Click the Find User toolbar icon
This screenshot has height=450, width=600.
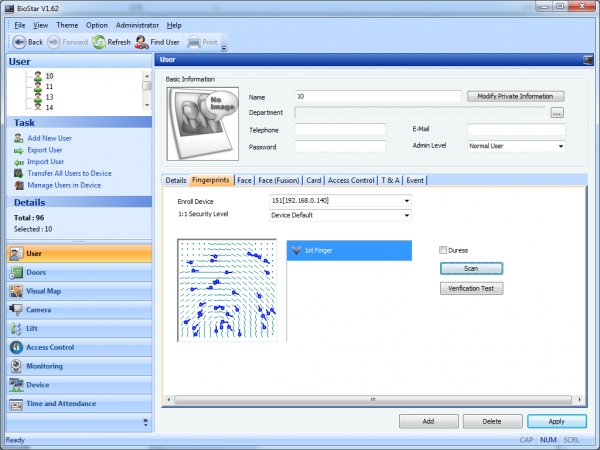[x=142, y=42]
